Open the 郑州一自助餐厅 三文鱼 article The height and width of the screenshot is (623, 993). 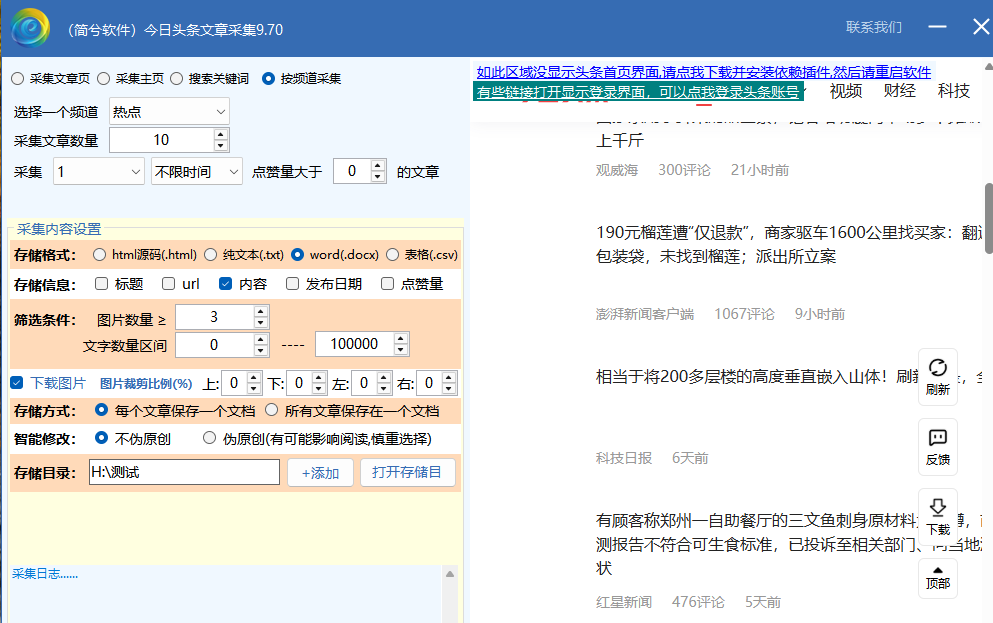coord(788,544)
